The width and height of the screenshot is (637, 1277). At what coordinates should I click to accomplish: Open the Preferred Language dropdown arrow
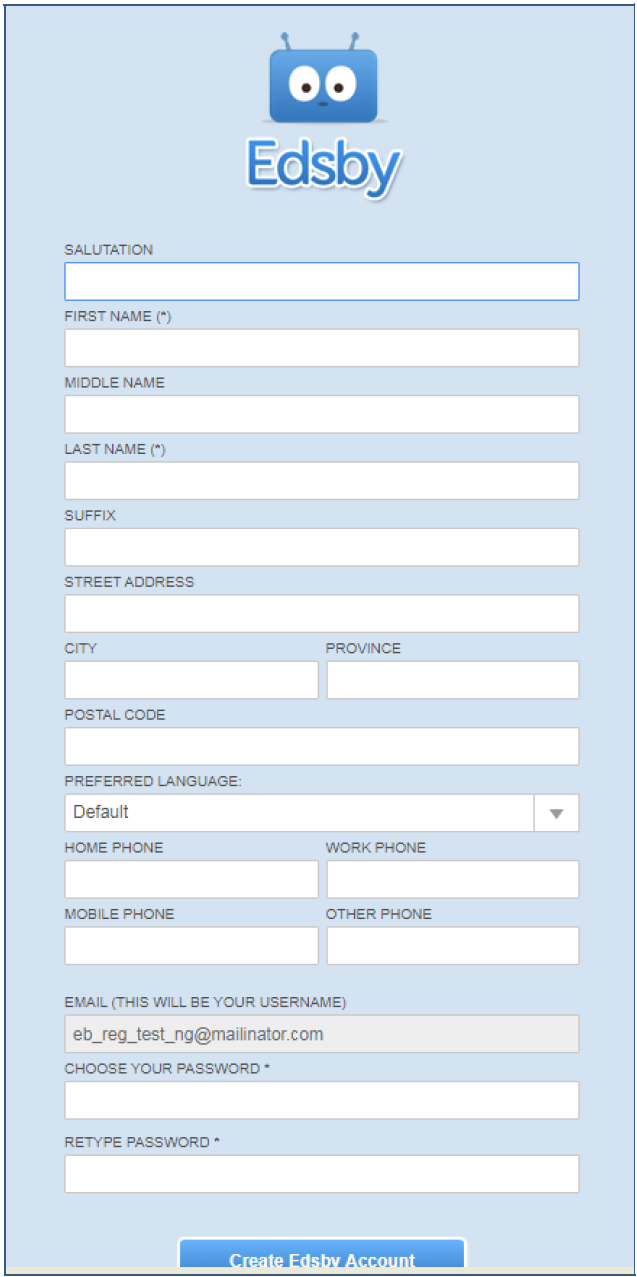pyautogui.click(x=557, y=813)
